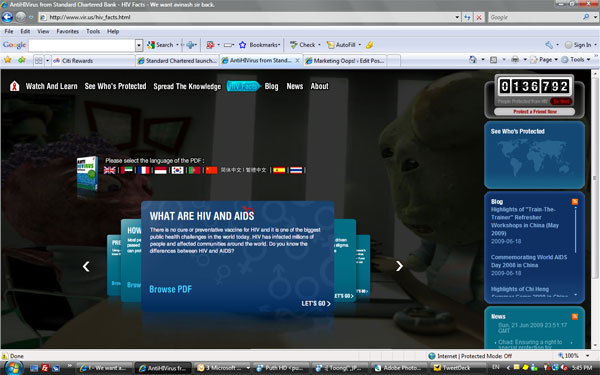Screen dimensions: 600x375
Task: Click the RSS Feeds icon in the command bar
Action: click(494, 60)
